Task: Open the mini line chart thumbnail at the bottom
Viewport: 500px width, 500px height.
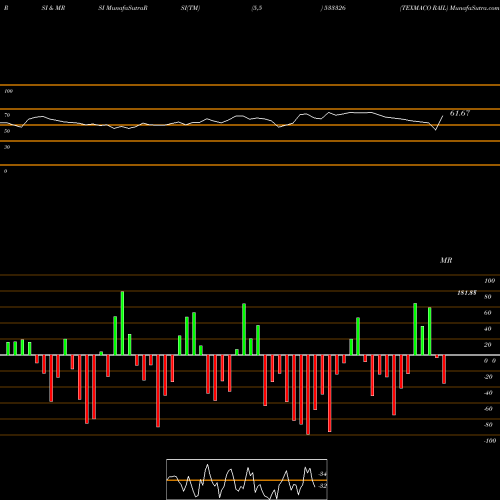Action: coord(247,479)
